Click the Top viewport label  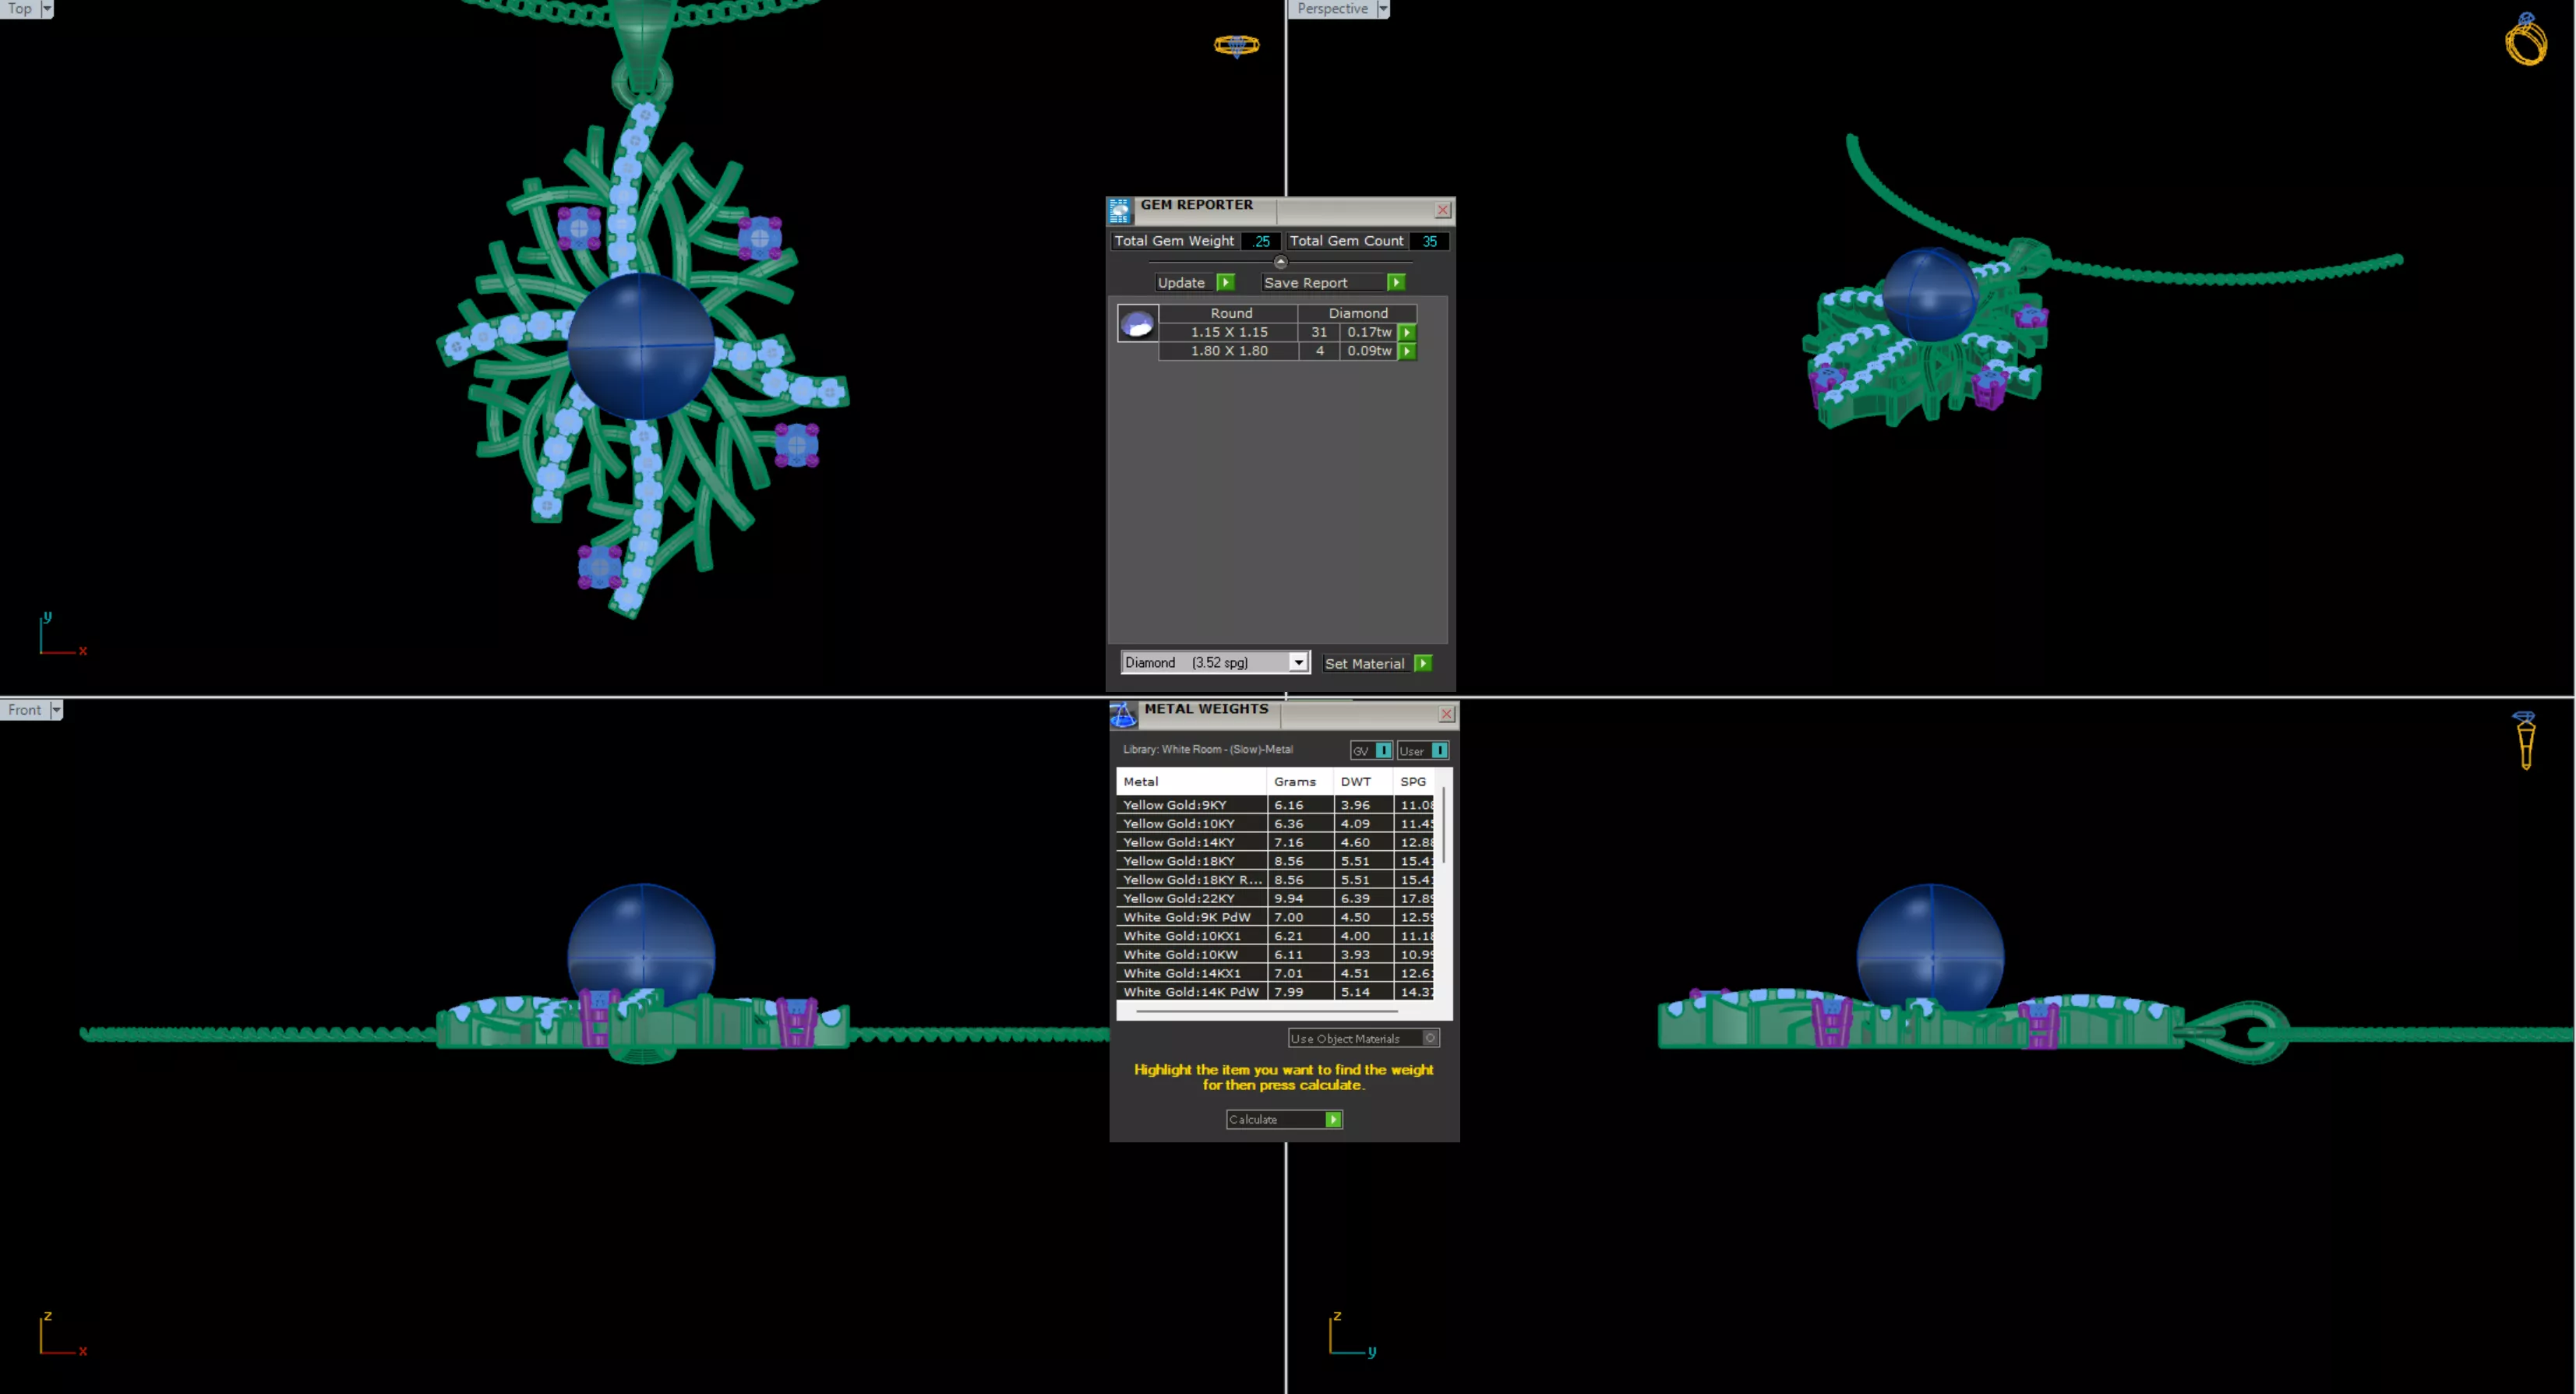[x=20, y=9]
